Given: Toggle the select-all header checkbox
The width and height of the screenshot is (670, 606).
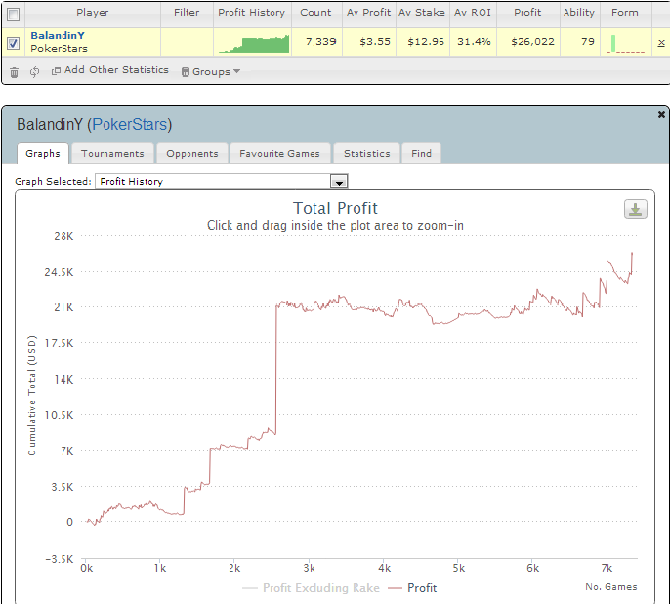Looking at the screenshot, I should 14,15.
